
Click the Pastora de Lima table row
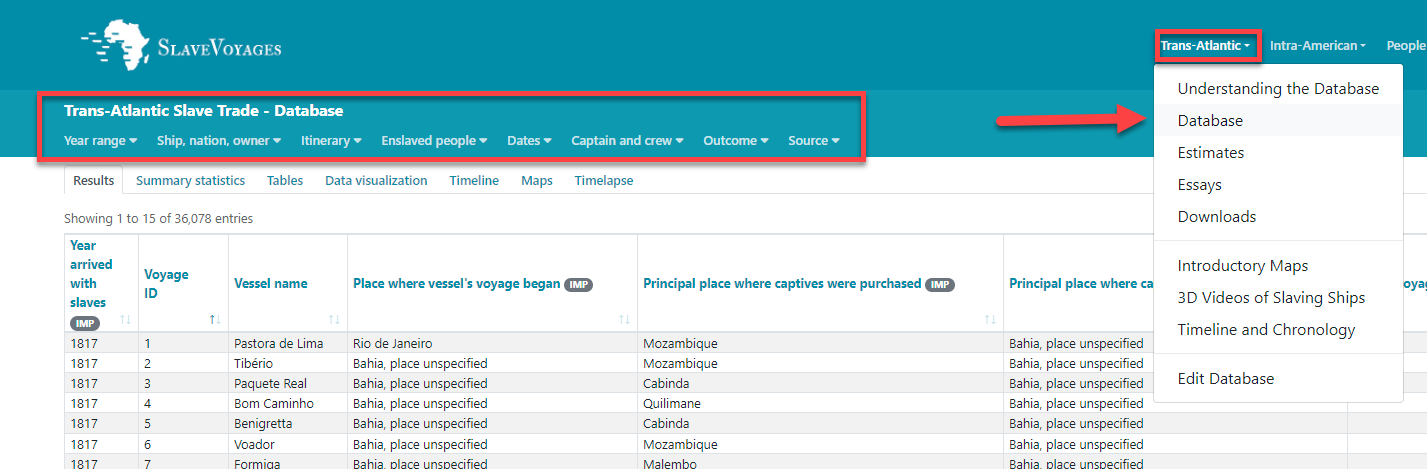(278, 343)
